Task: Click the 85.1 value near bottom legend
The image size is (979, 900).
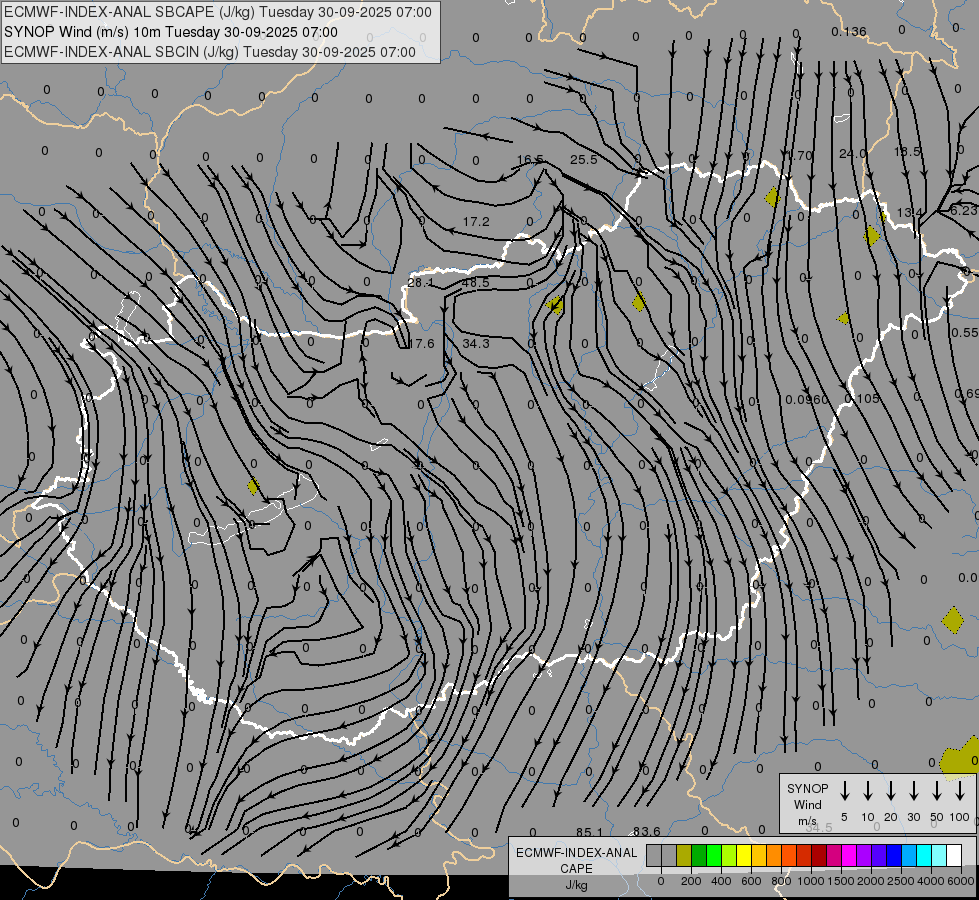Action: [x=590, y=832]
